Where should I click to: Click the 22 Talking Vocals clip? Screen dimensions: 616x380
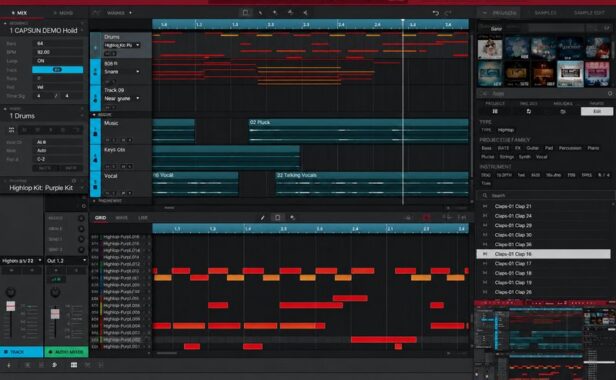pyautogui.click(x=372, y=183)
